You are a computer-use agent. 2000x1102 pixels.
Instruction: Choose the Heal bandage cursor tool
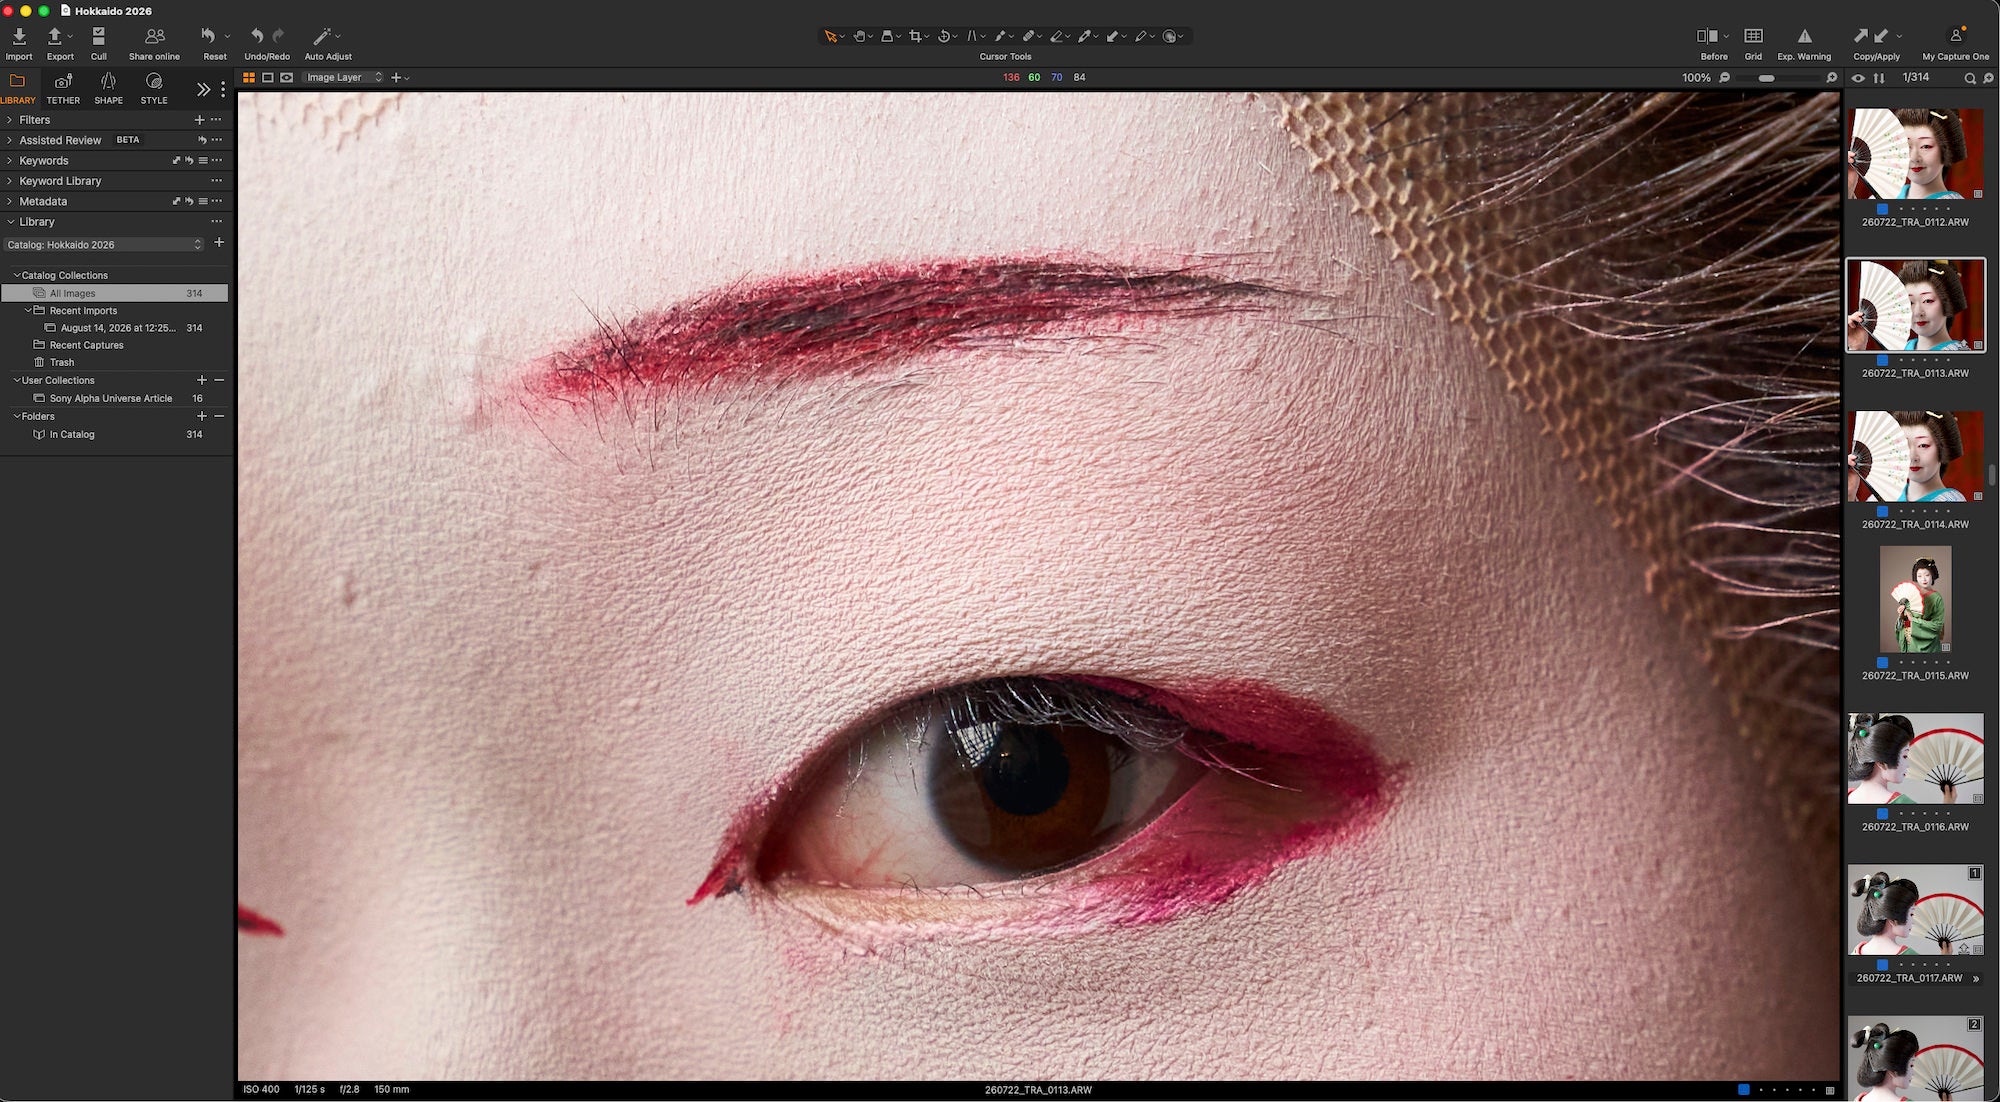(1028, 37)
